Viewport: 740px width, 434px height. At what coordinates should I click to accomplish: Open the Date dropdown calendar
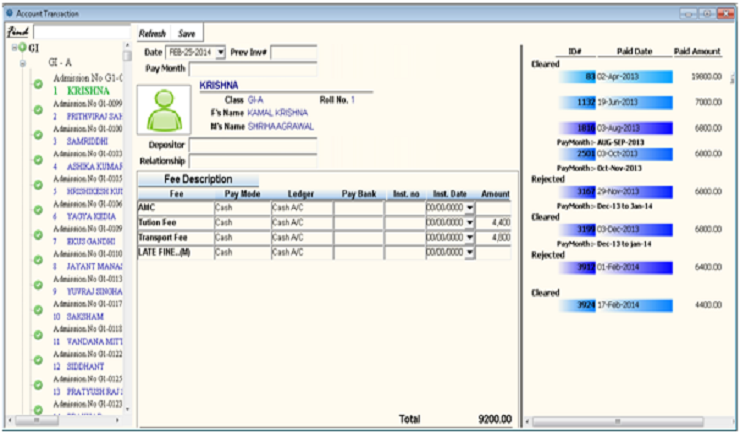click(221, 51)
